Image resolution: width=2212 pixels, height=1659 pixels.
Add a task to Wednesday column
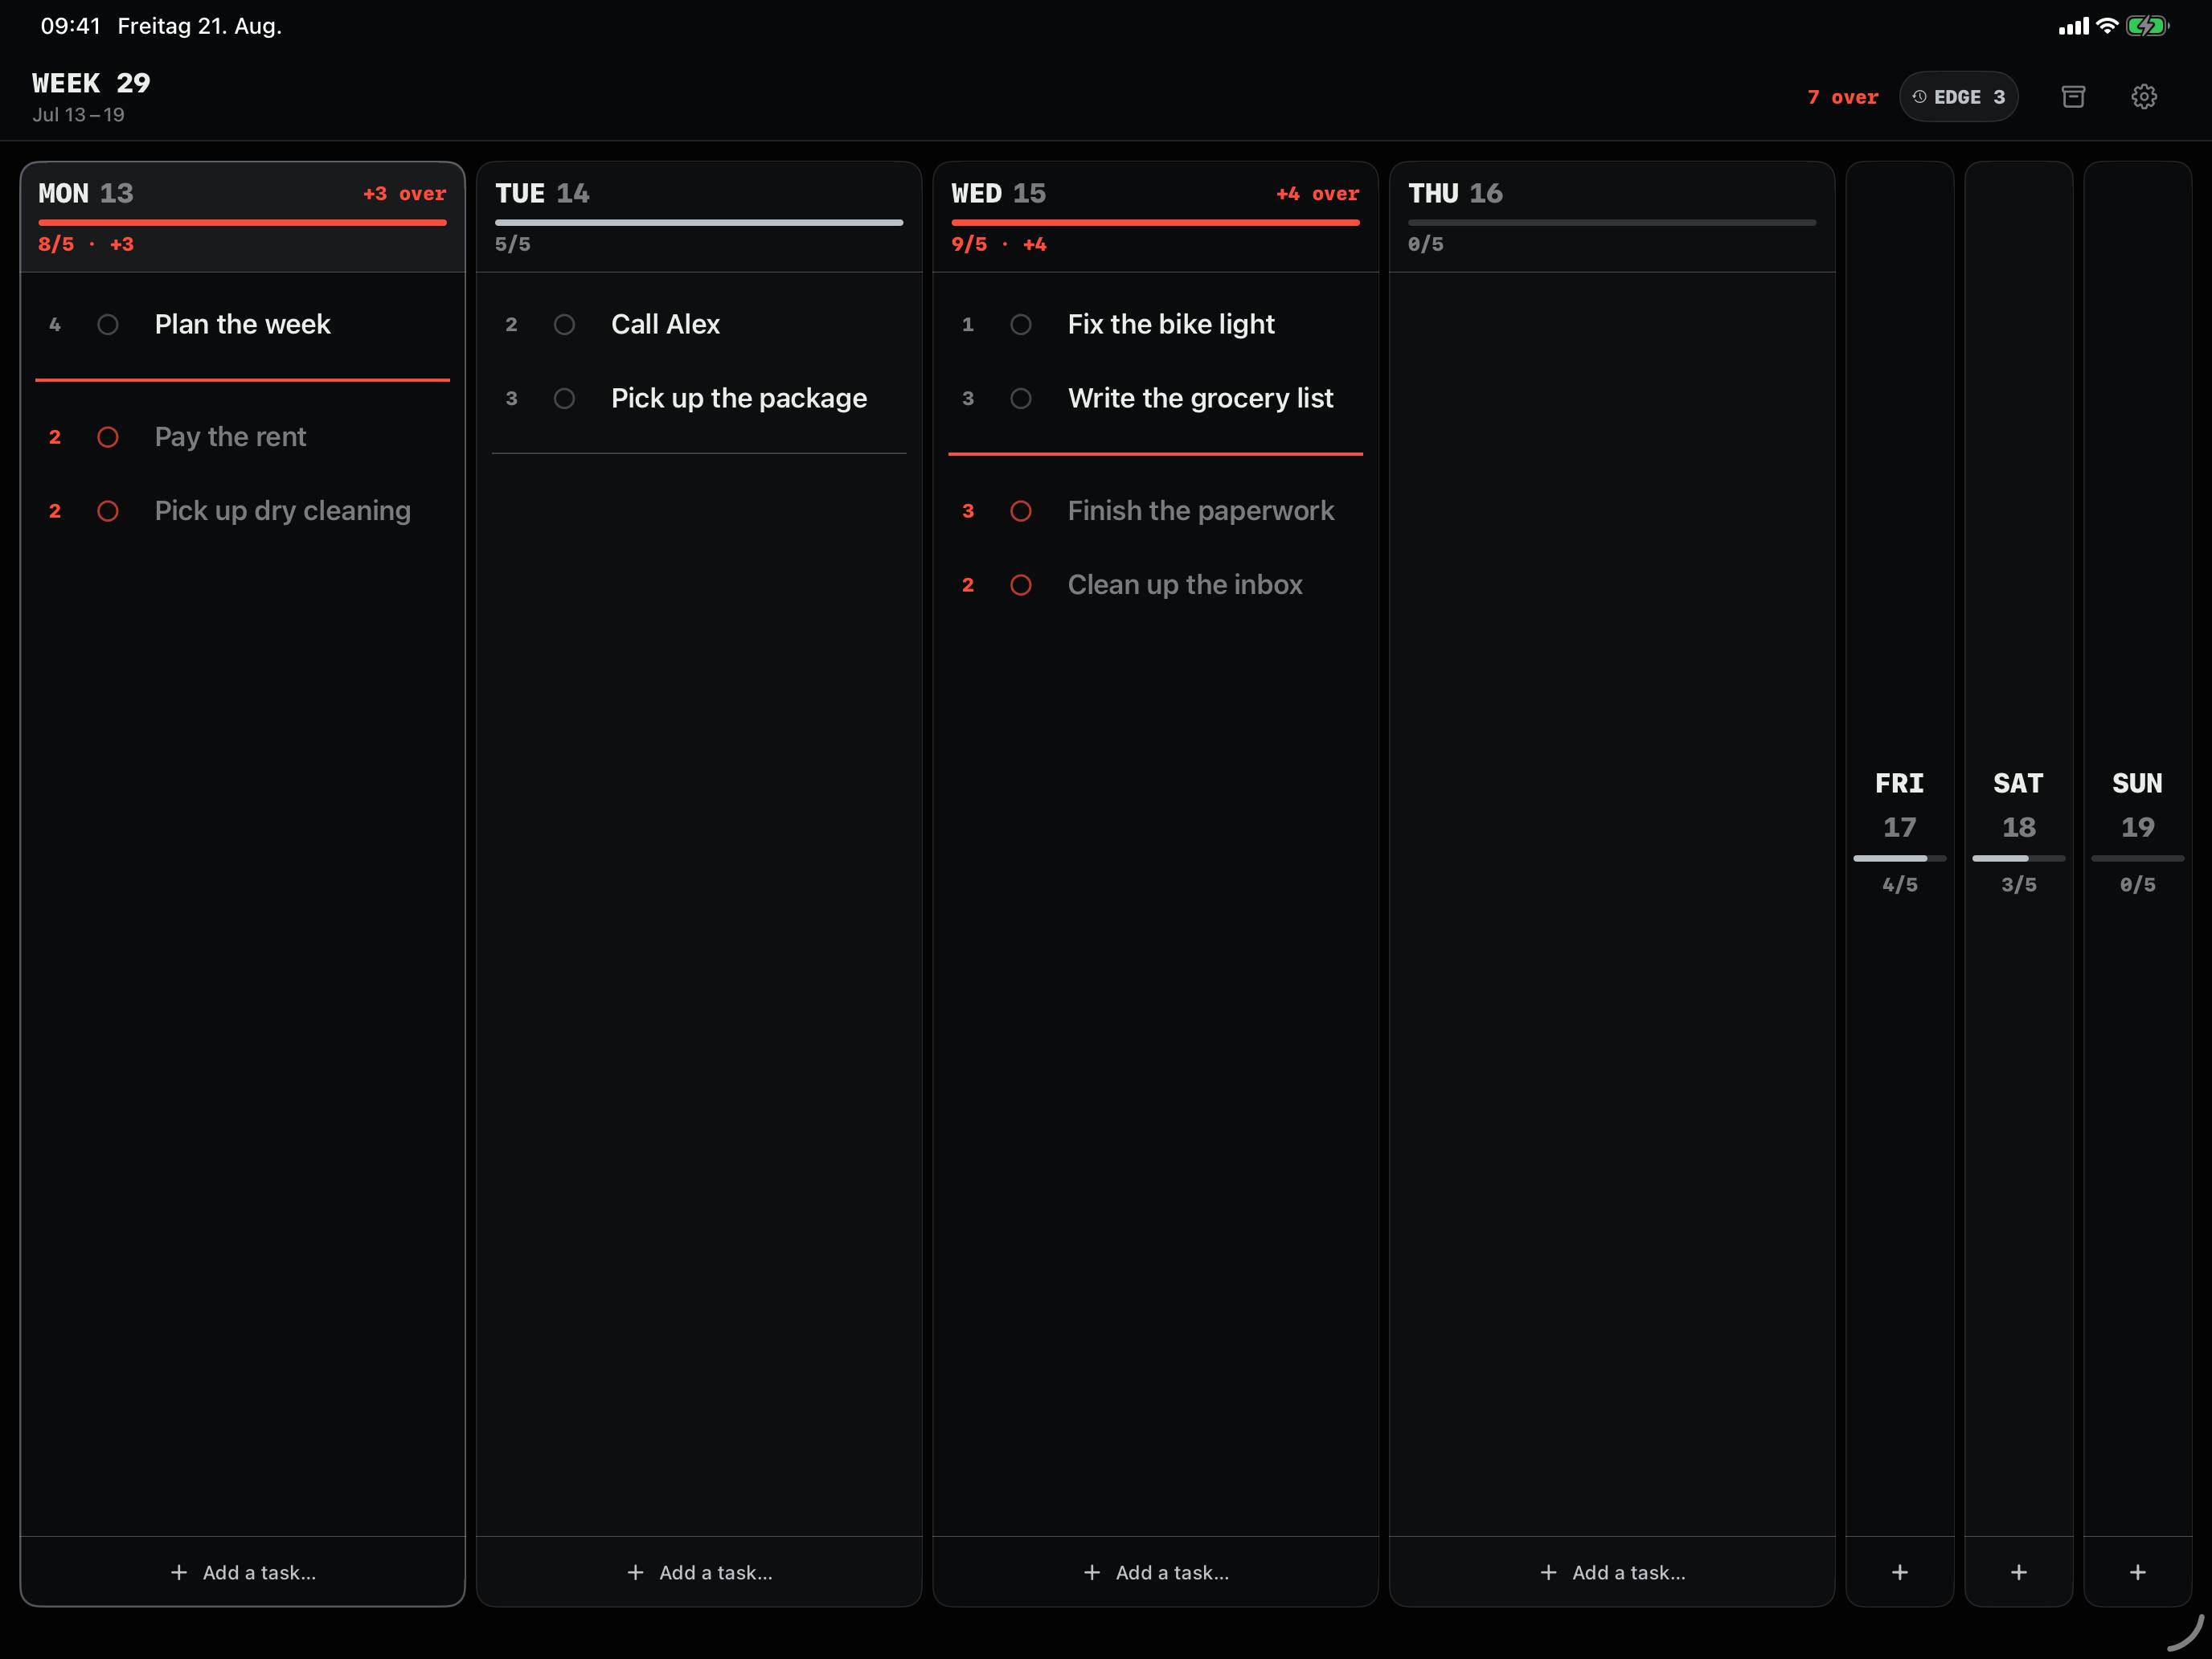click(x=1156, y=1572)
